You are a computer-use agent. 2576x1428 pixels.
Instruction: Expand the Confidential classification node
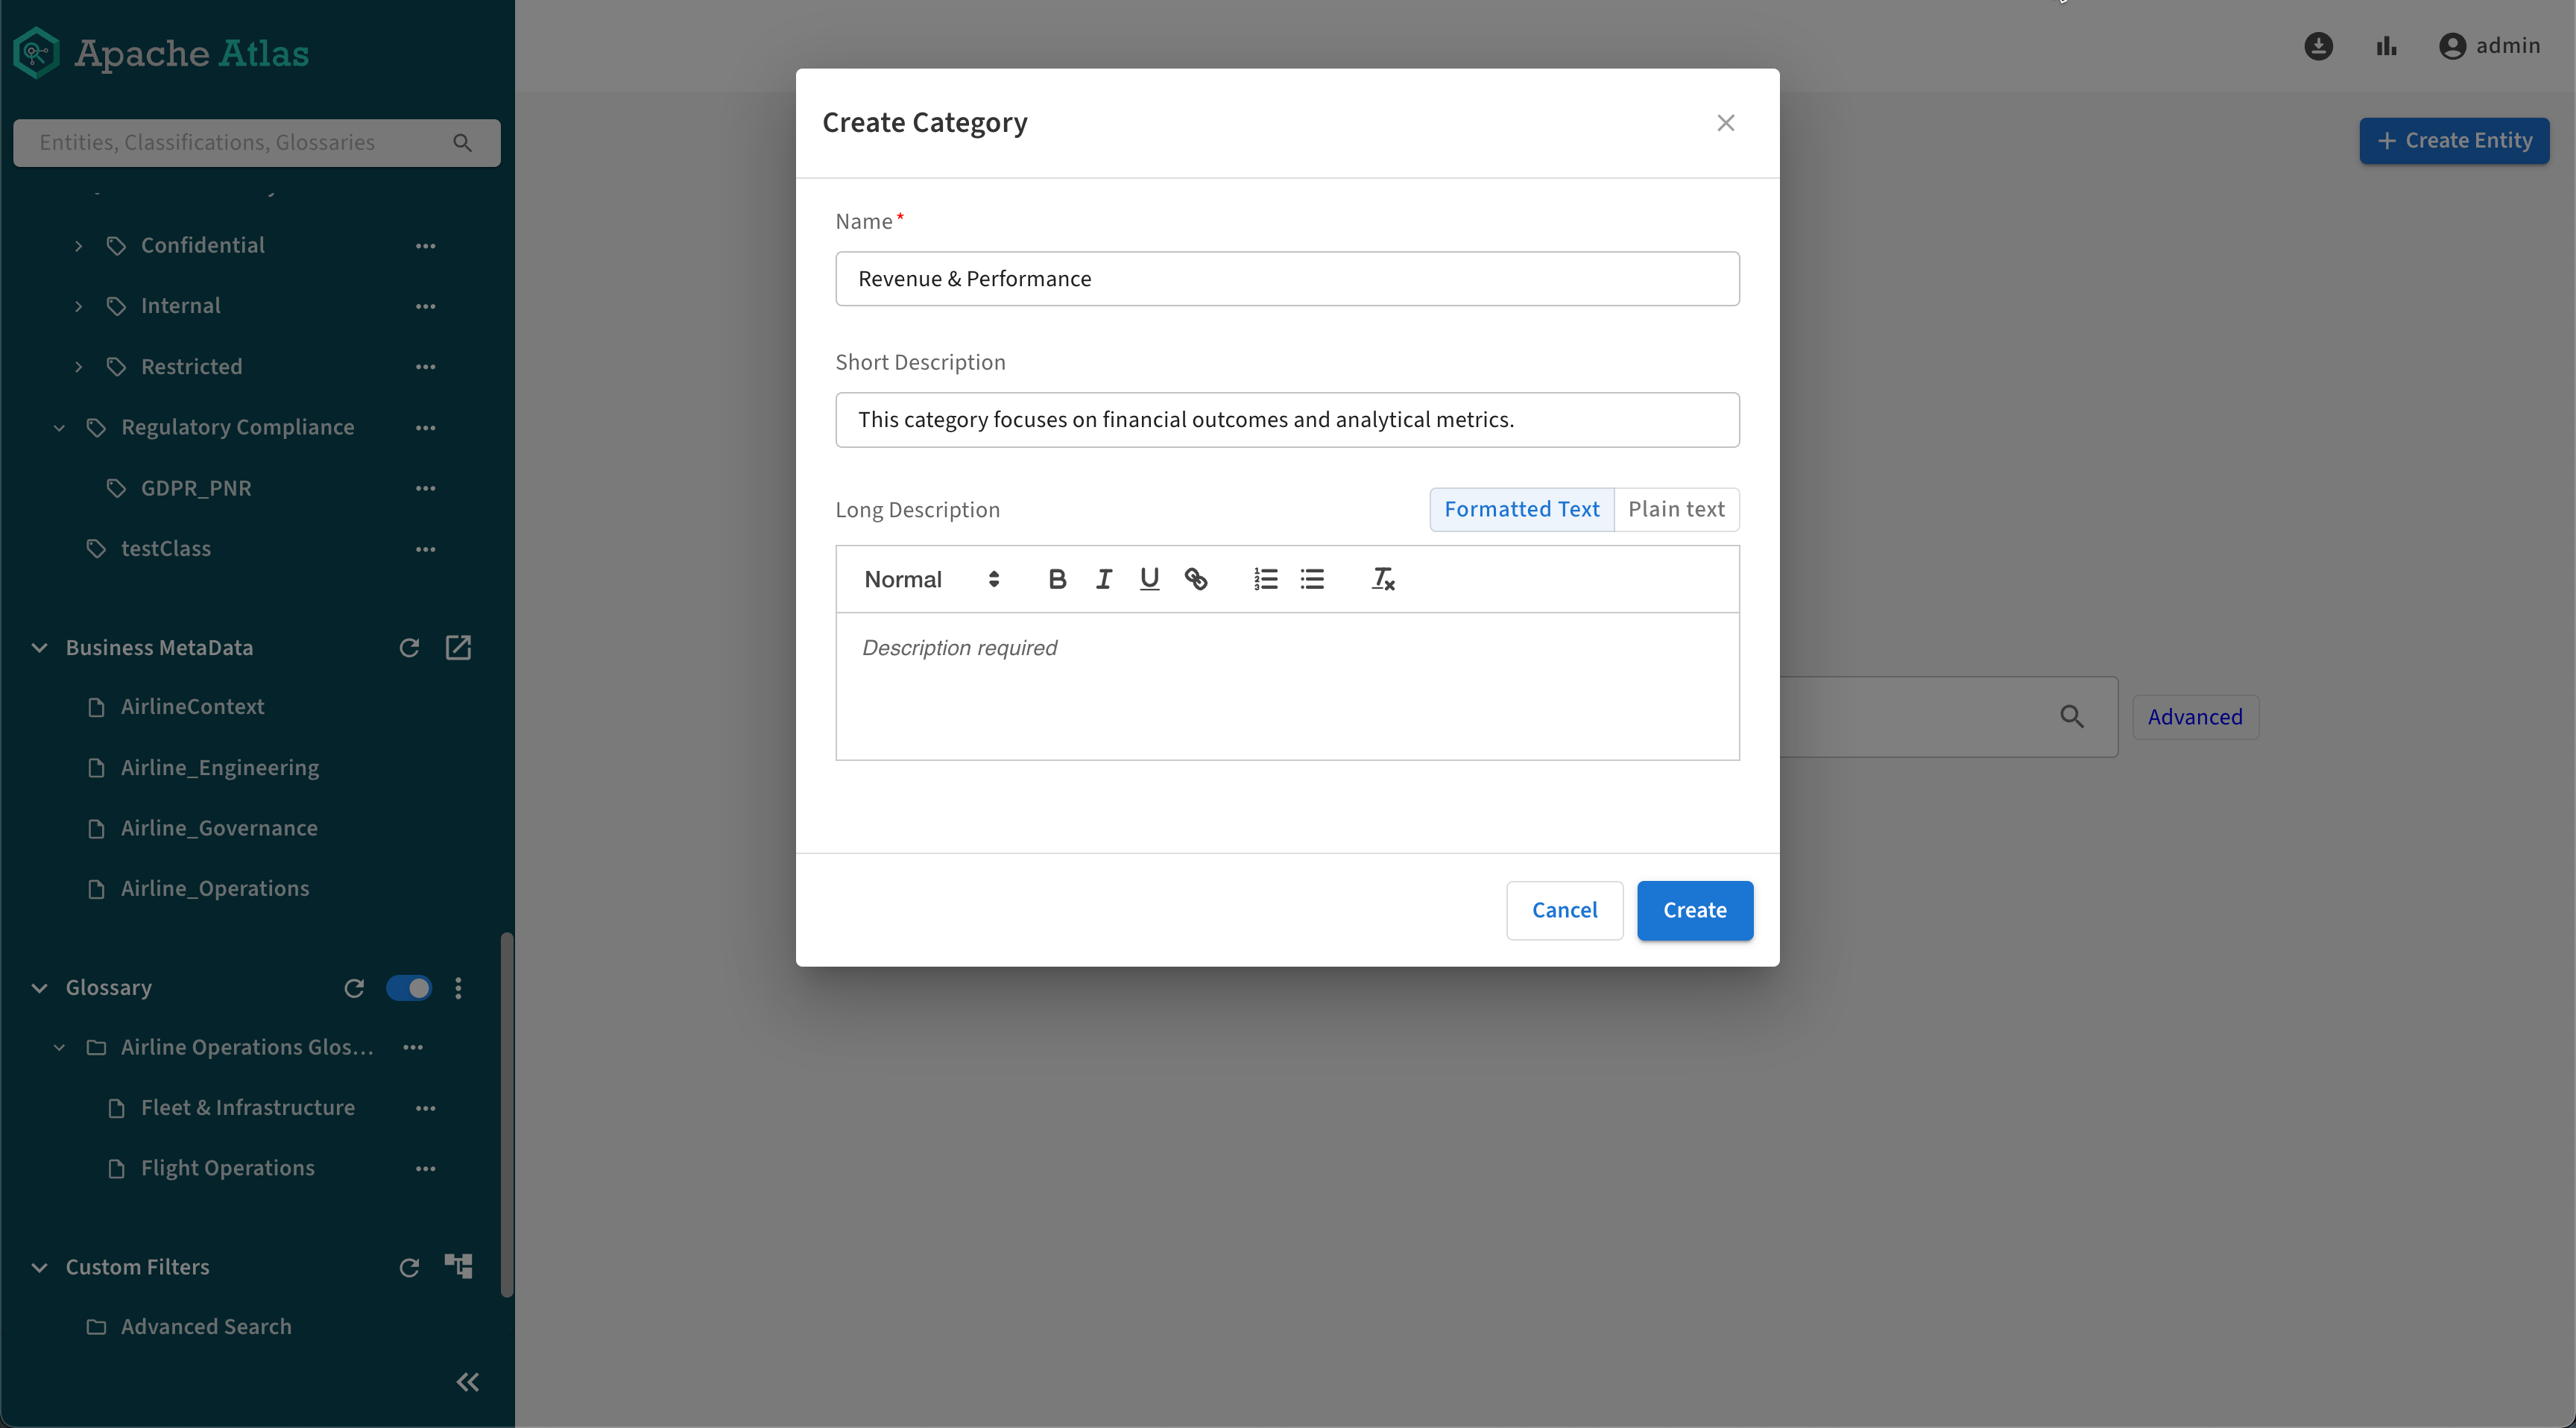coord(79,246)
